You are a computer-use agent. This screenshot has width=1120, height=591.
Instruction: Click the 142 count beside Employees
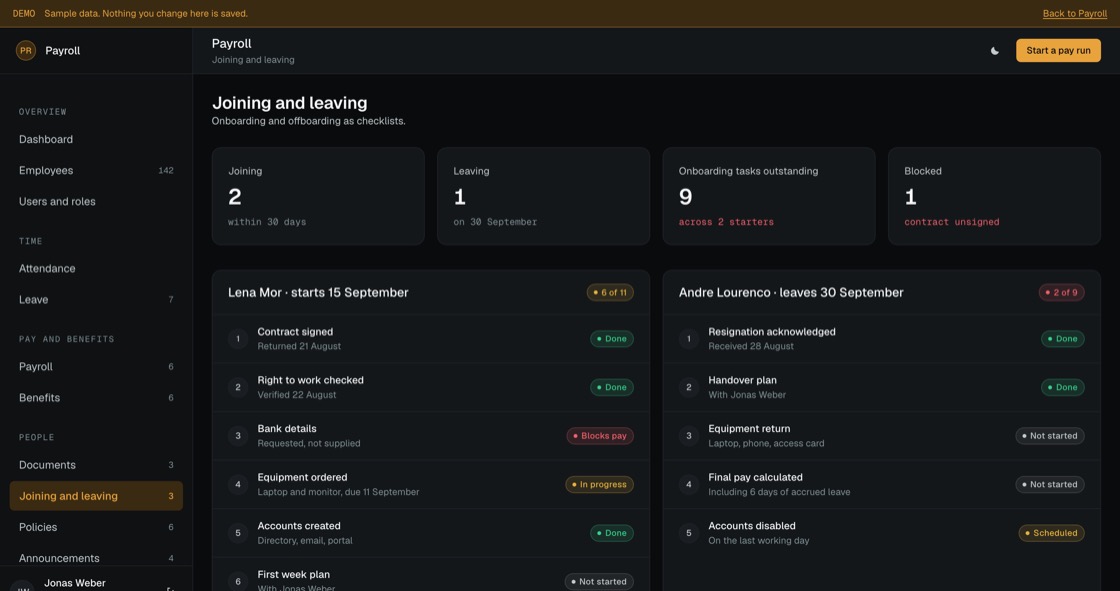[166, 170]
